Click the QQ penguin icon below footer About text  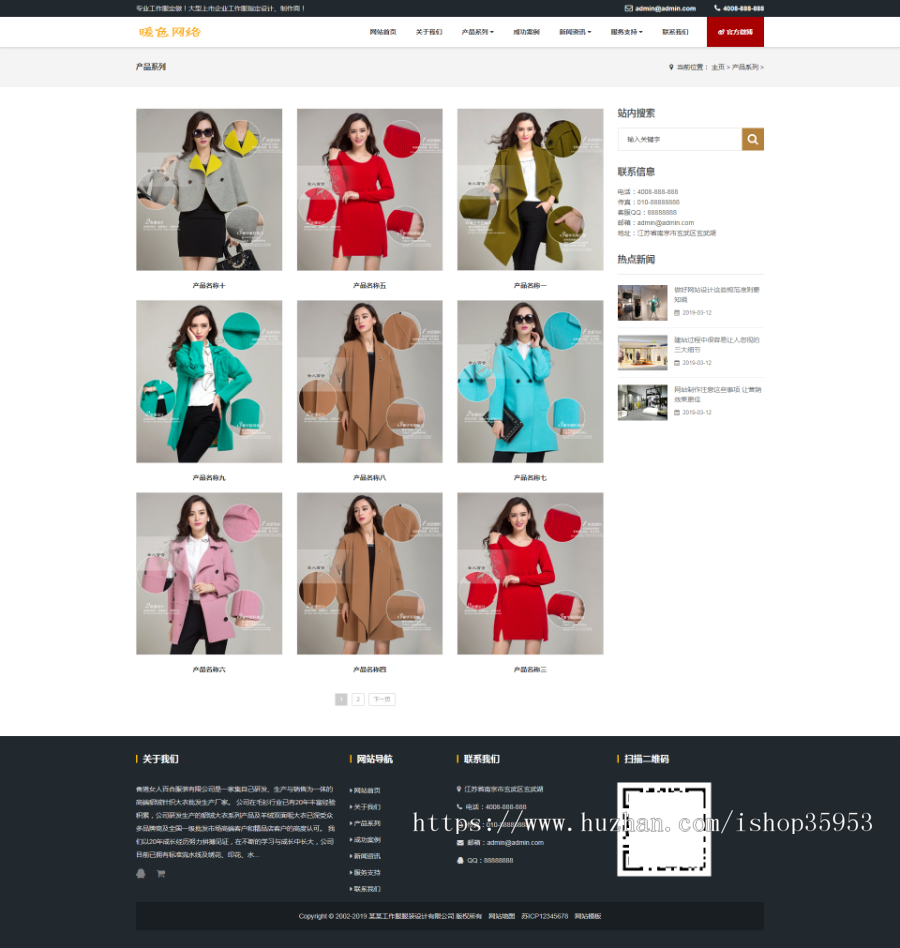[141, 874]
